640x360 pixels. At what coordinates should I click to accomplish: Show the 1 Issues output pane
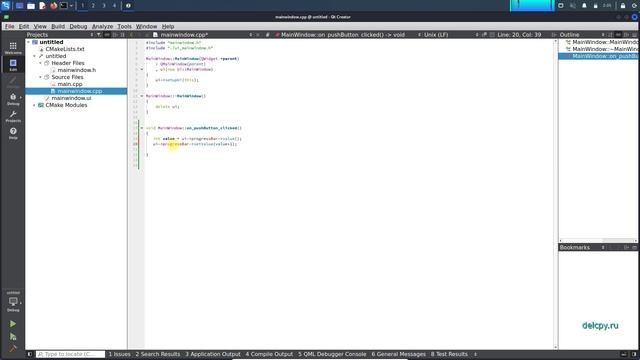(x=120, y=354)
